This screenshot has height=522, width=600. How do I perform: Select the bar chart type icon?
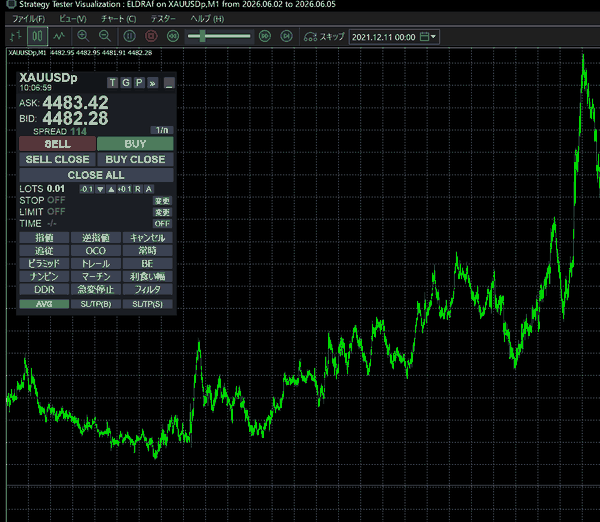(16, 37)
